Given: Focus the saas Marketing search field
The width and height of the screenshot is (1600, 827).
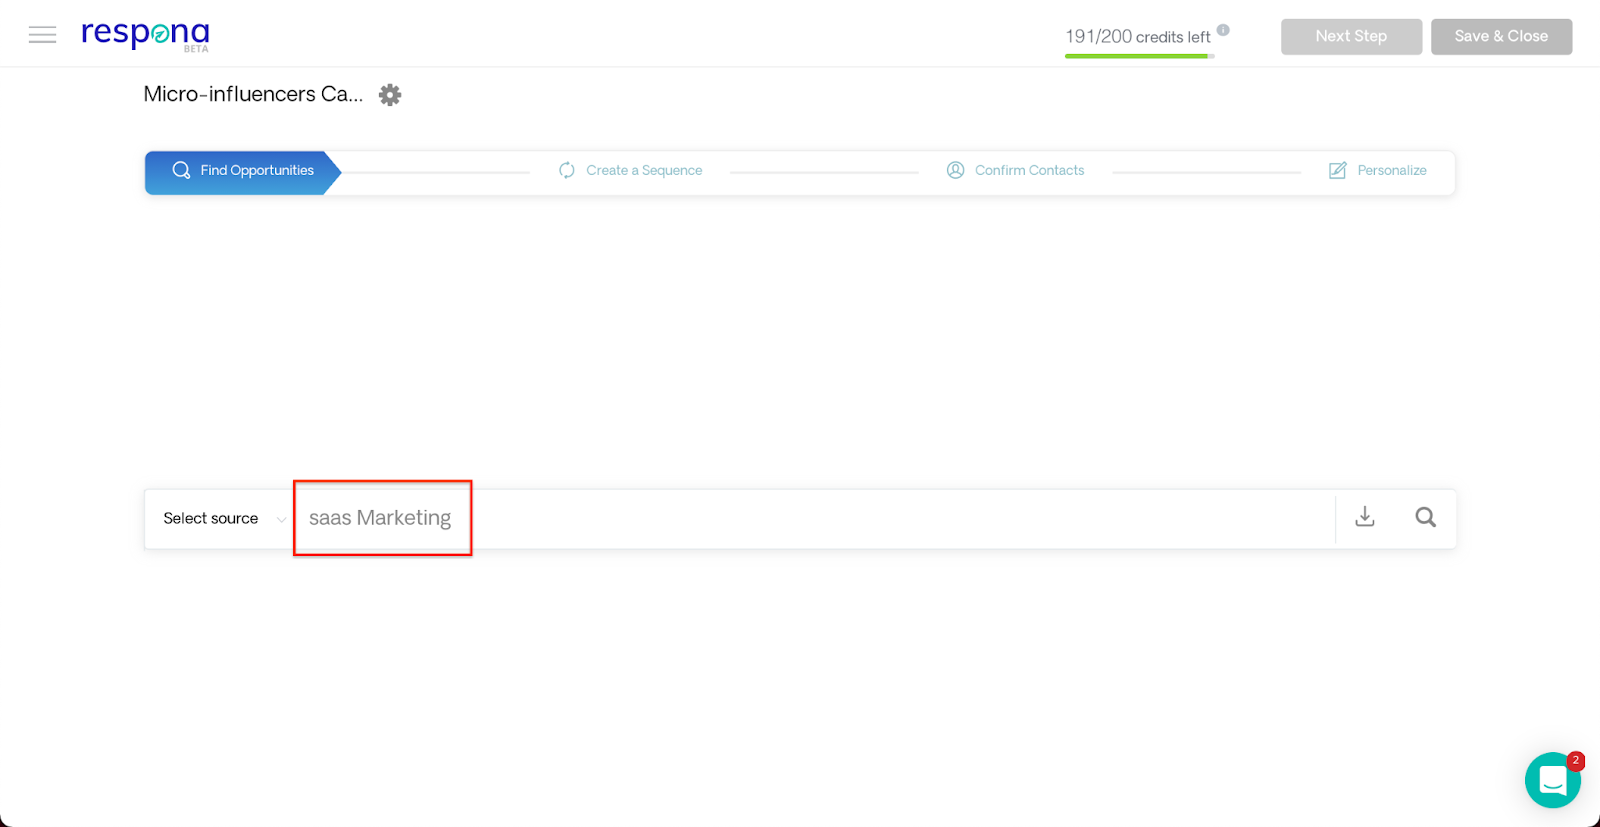Looking at the screenshot, I should [814, 518].
